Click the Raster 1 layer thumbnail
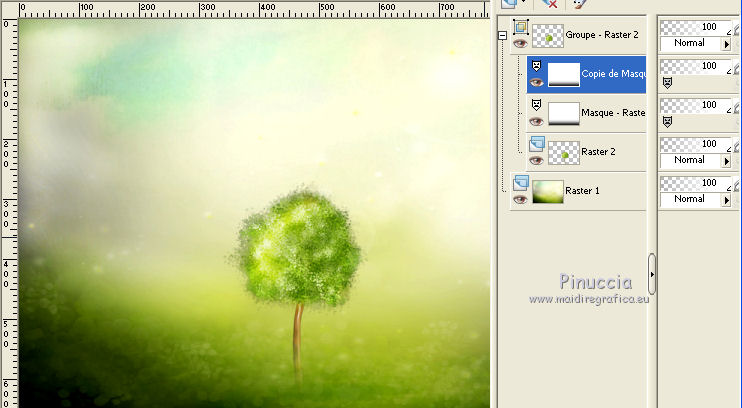The image size is (742, 408). pos(548,192)
